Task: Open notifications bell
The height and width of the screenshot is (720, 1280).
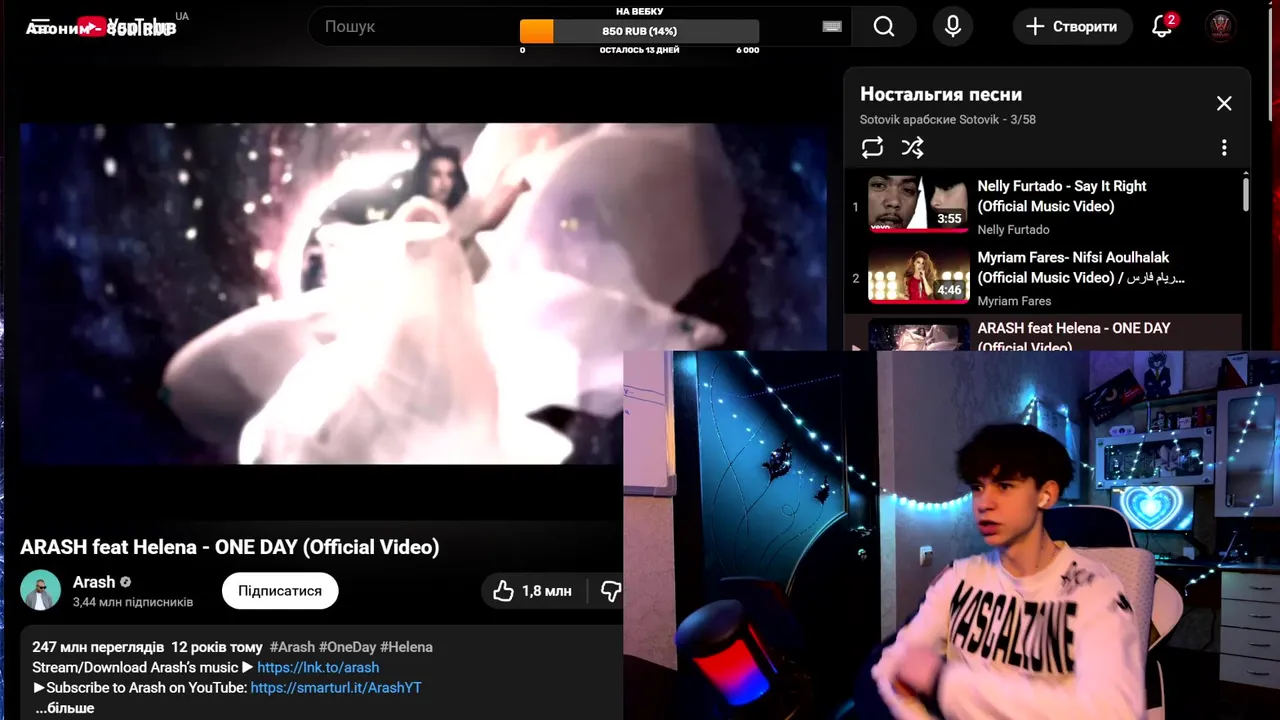Action: point(1162,27)
